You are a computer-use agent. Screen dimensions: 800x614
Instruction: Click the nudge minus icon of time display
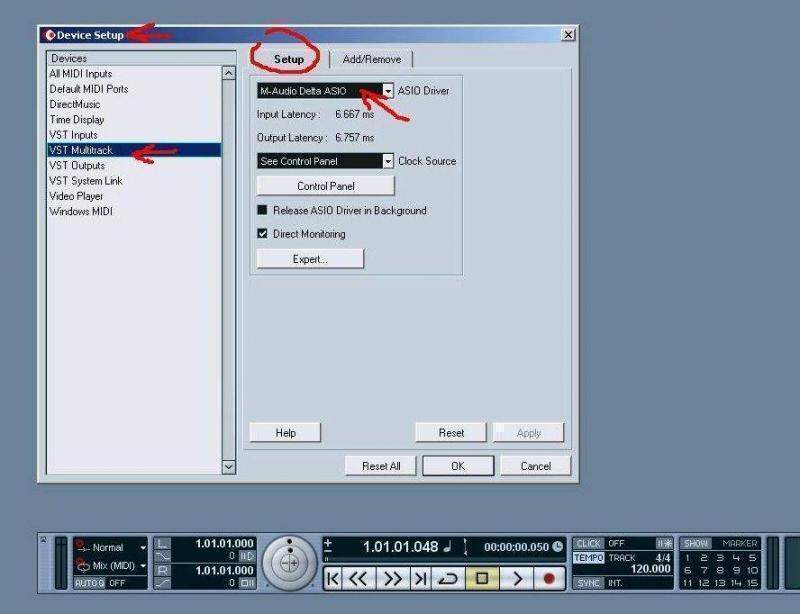point(328,550)
